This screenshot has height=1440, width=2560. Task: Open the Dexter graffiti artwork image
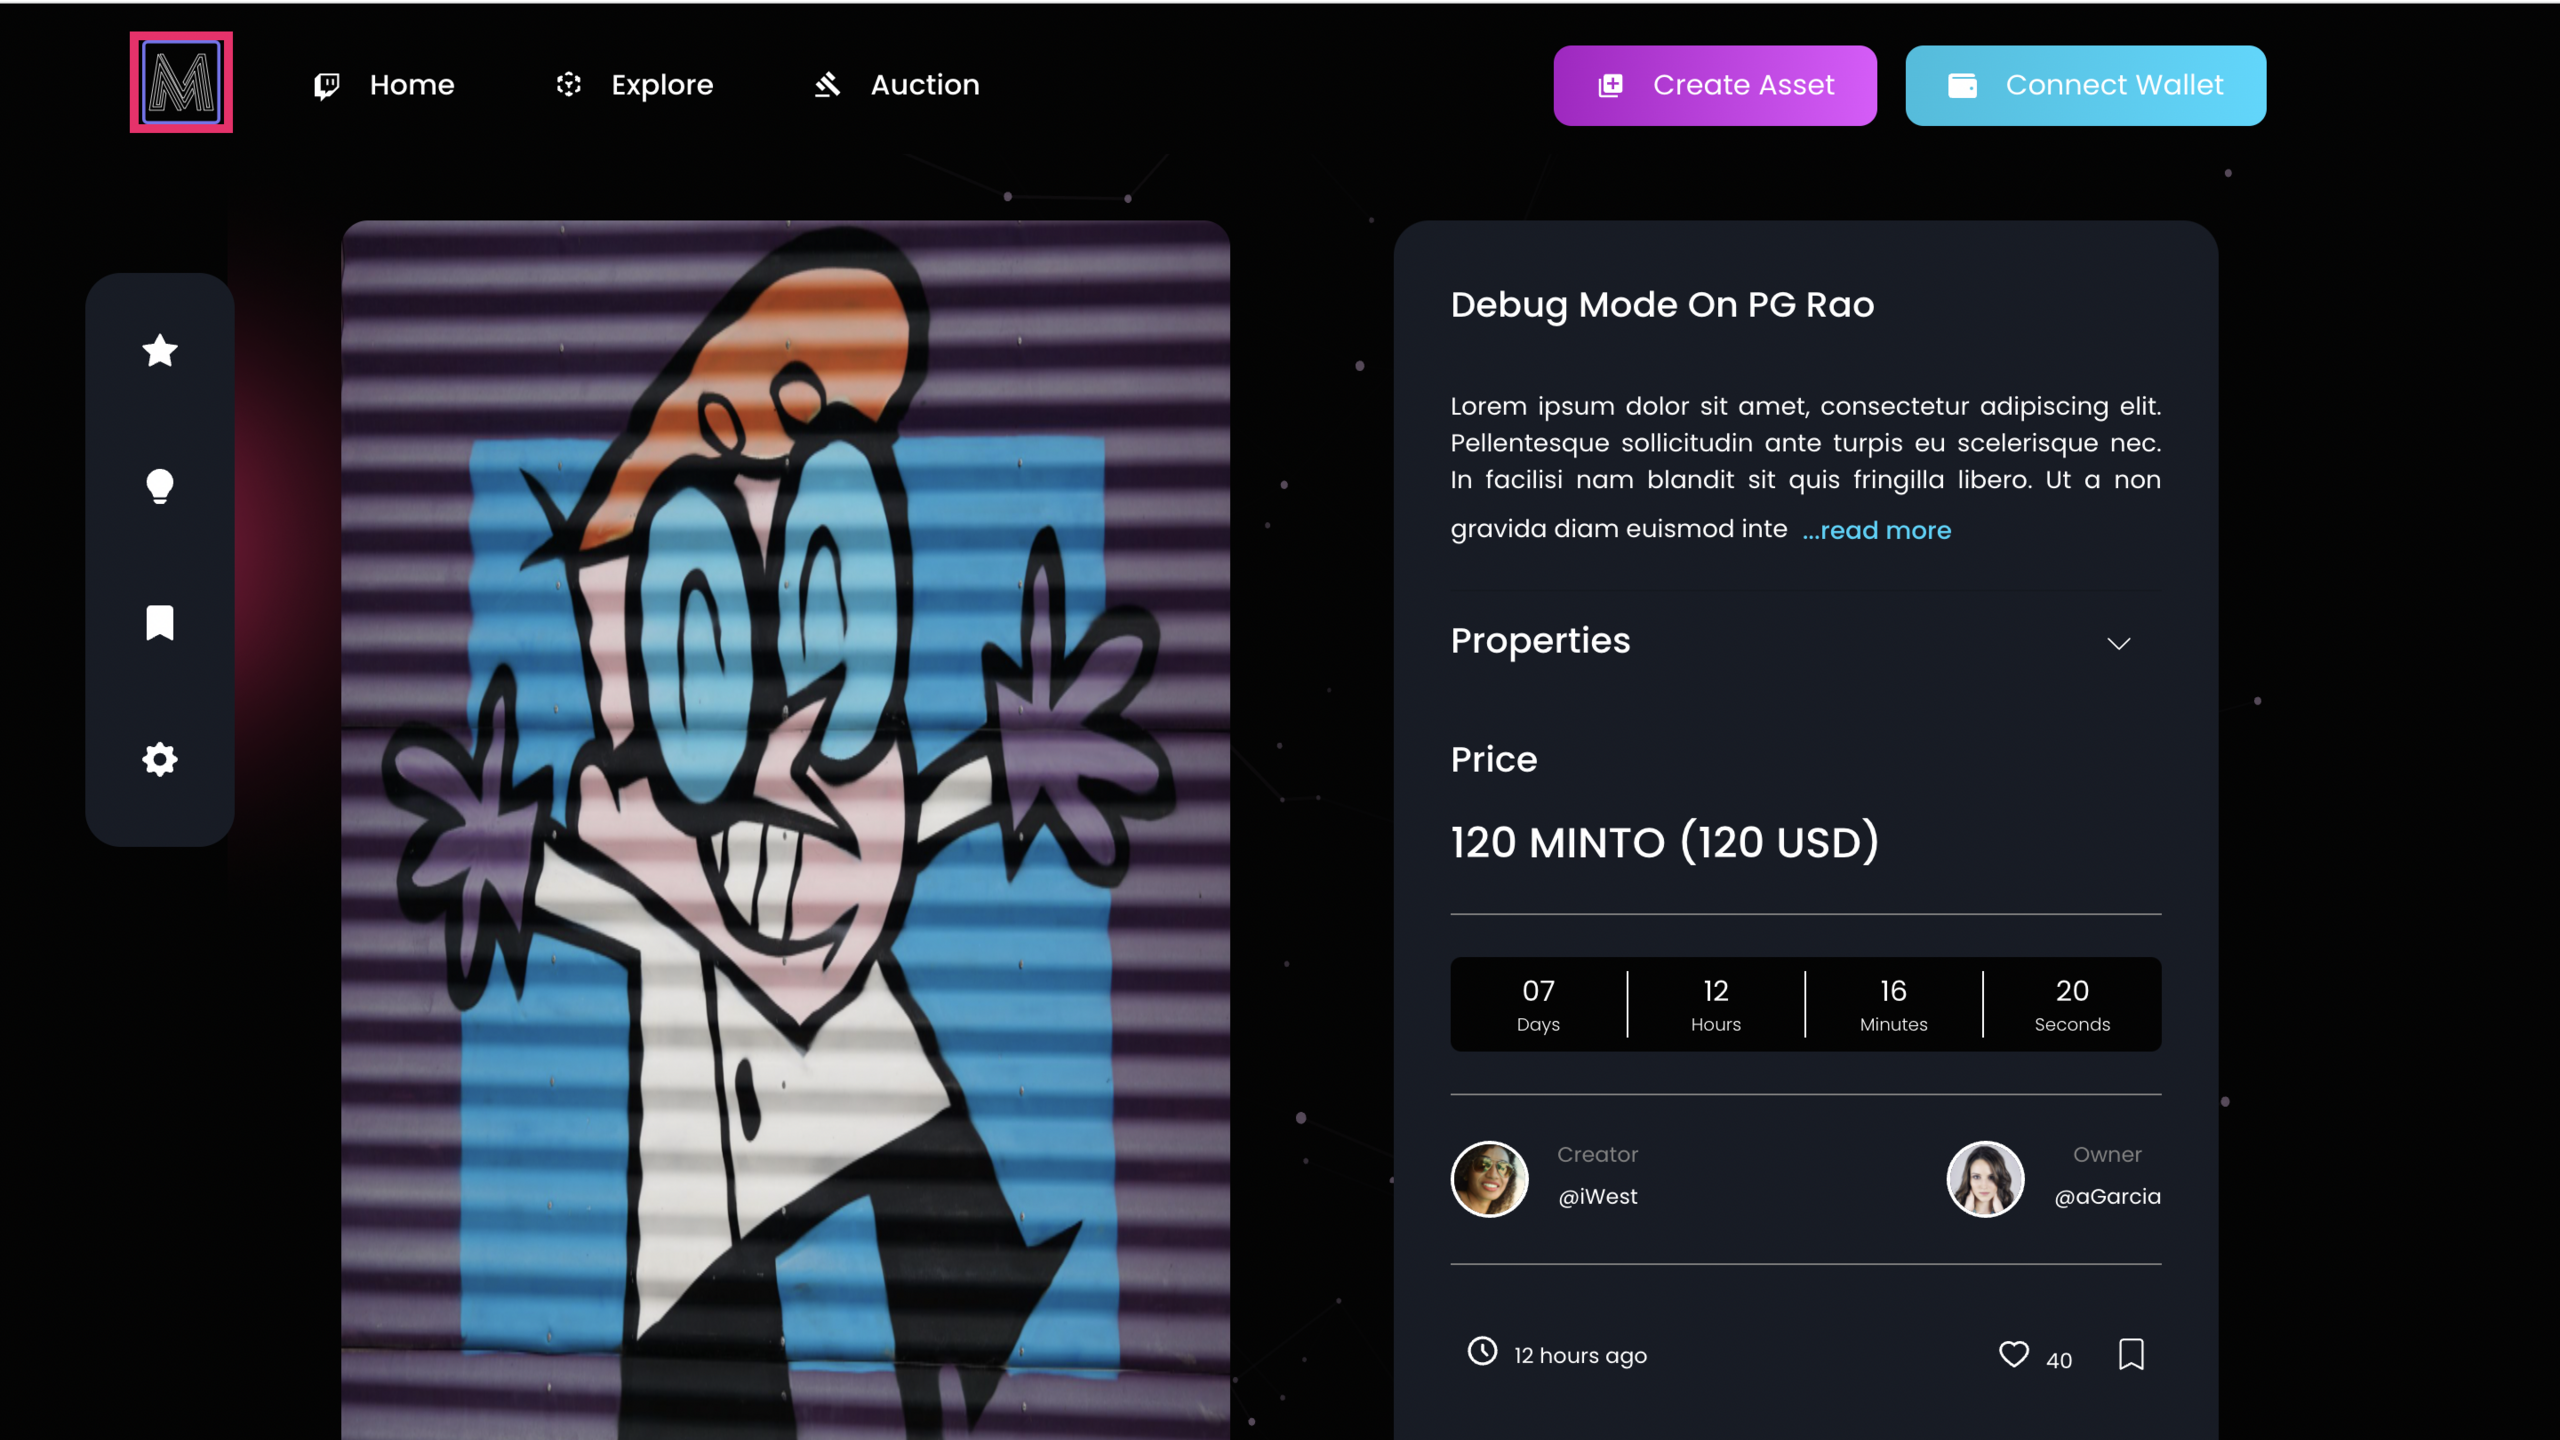785,830
